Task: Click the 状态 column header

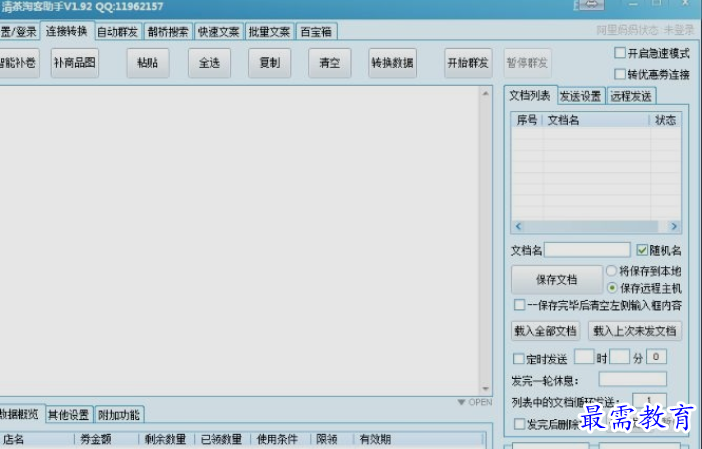Action: [x=665, y=120]
